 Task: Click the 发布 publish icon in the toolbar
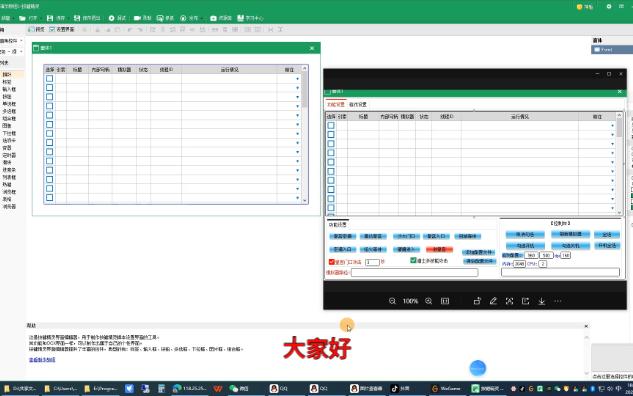[x=183, y=18]
